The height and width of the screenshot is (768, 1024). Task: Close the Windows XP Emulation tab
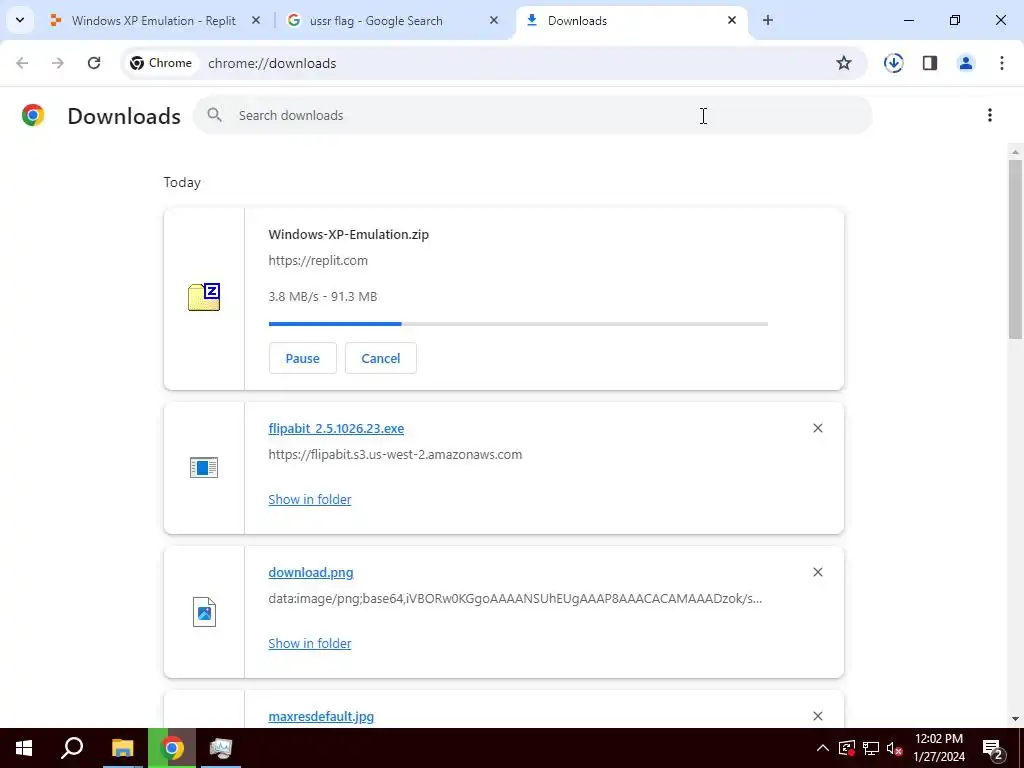click(x=256, y=20)
